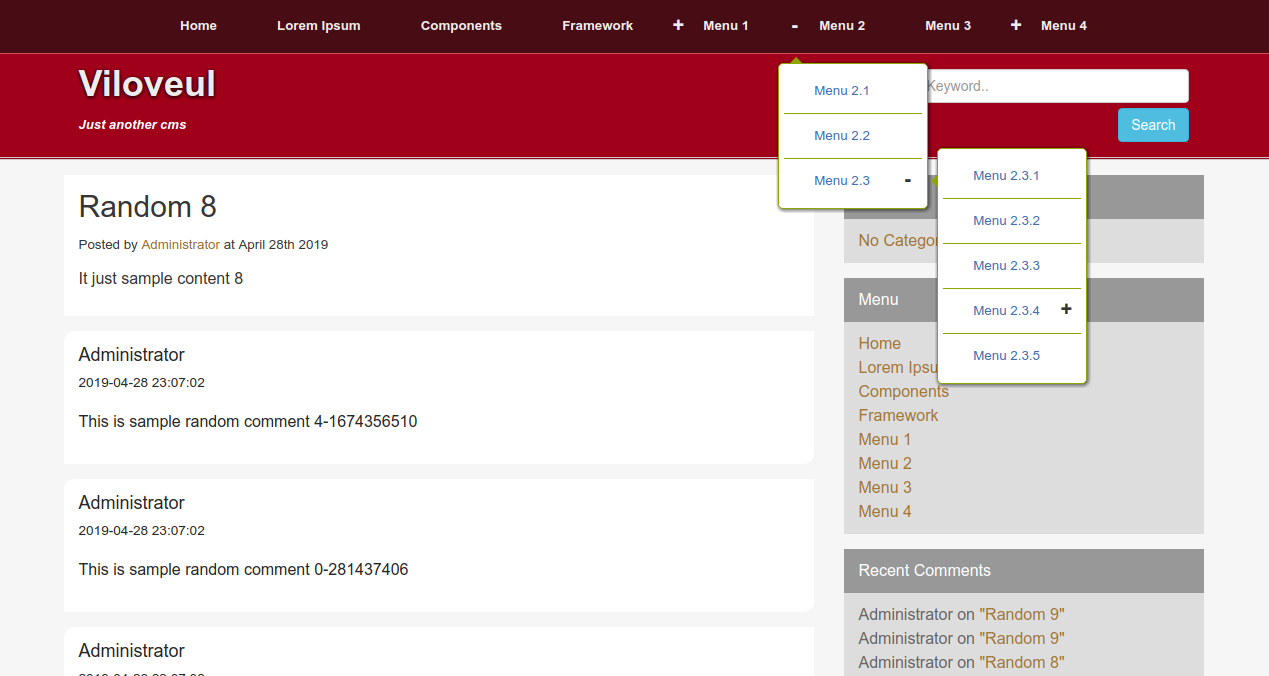Select Menu 2.3.1 in the submenu
The image size is (1269, 676).
pyautogui.click(x=1006, y=176)
